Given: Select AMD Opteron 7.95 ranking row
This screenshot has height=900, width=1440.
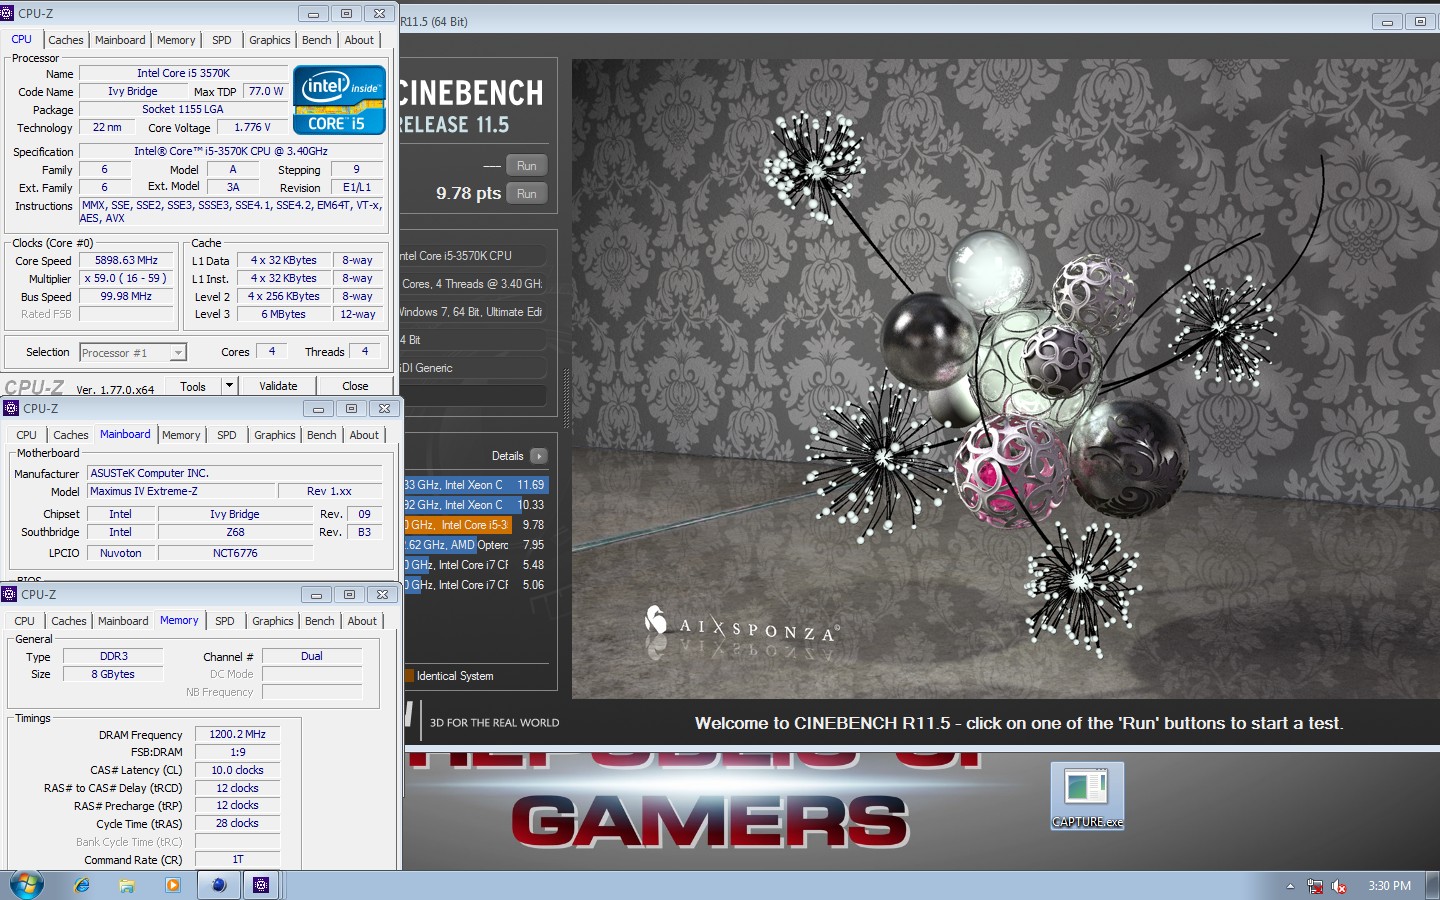Looking at the screenshot, I should point(476,545).
